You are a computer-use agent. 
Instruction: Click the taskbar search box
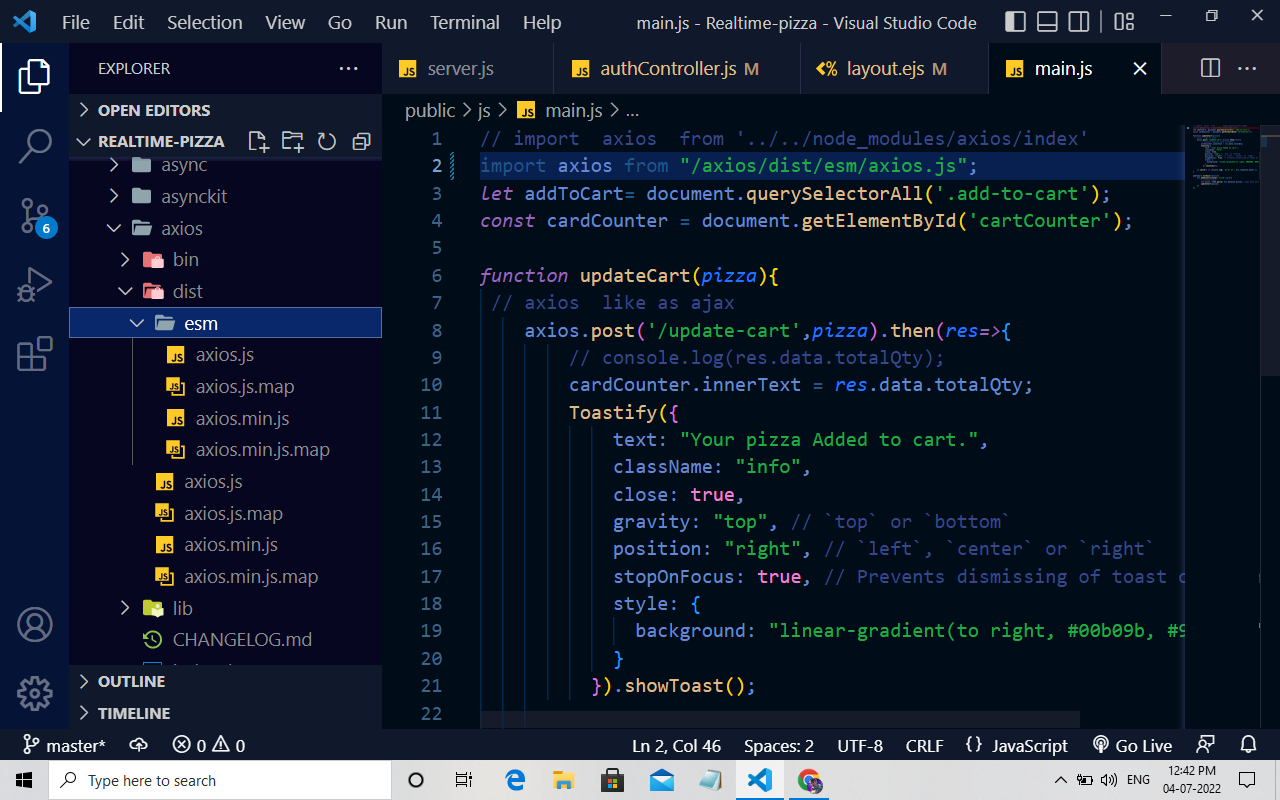click(222, 780)
